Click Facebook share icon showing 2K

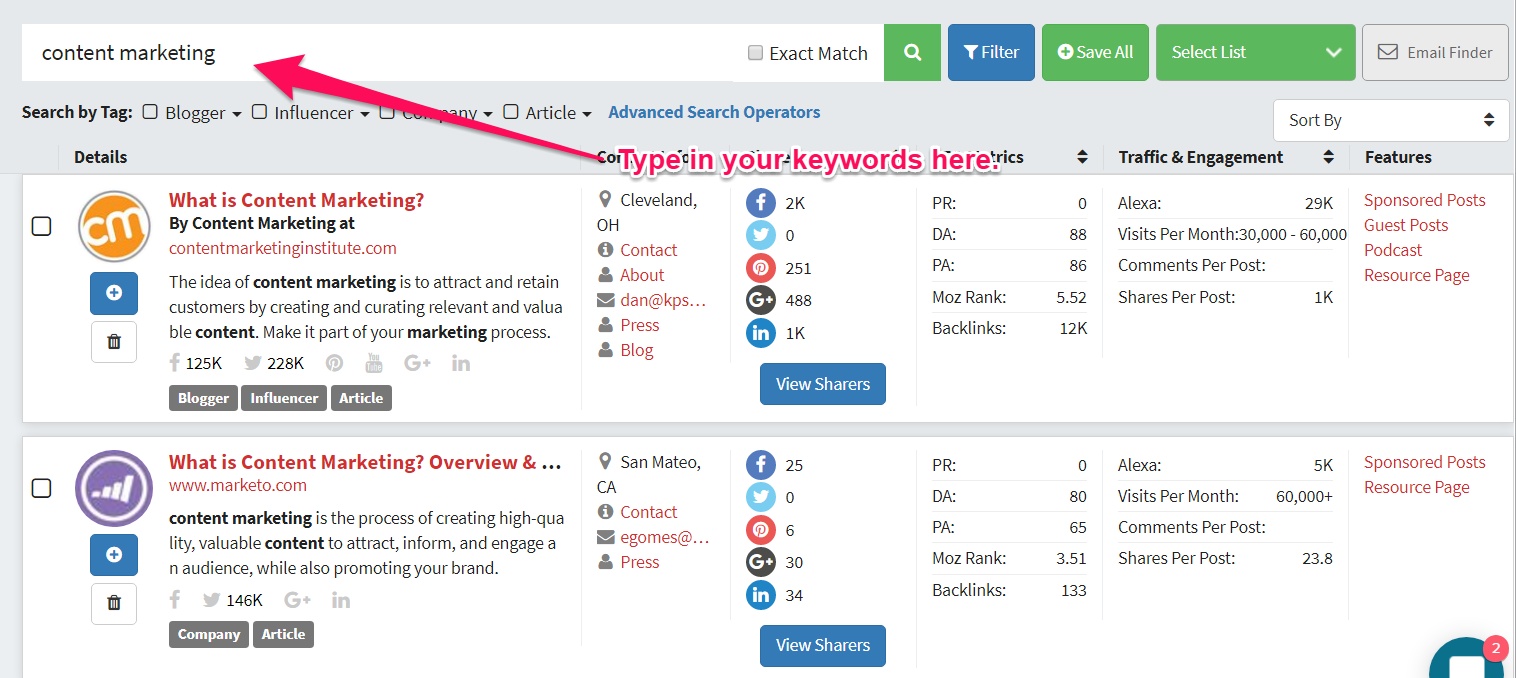tap(761, 204)
